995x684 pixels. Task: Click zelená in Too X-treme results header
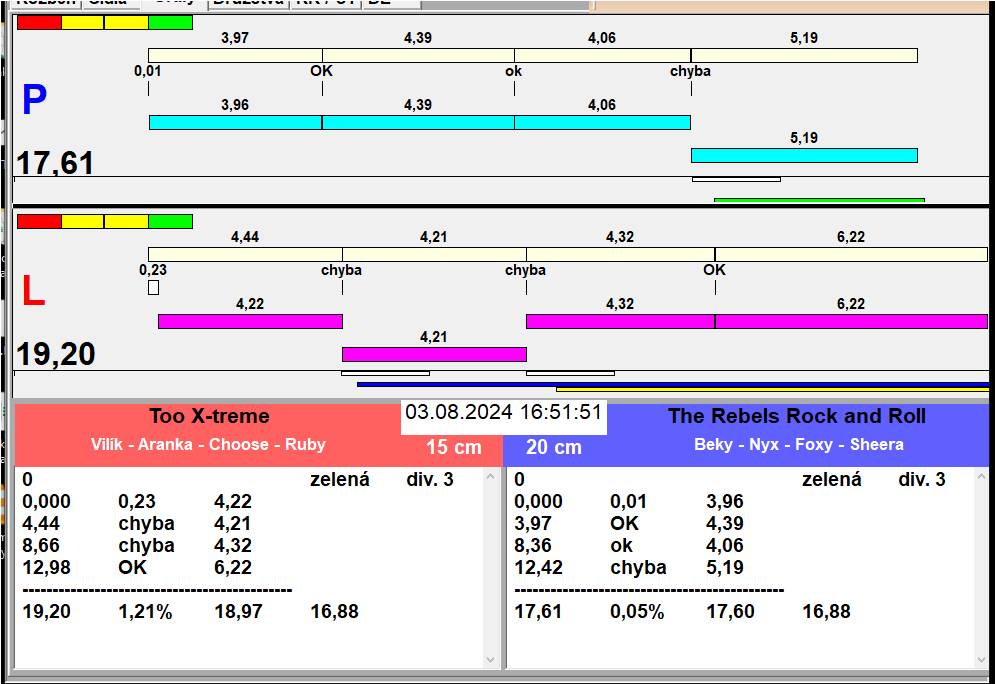339,480
